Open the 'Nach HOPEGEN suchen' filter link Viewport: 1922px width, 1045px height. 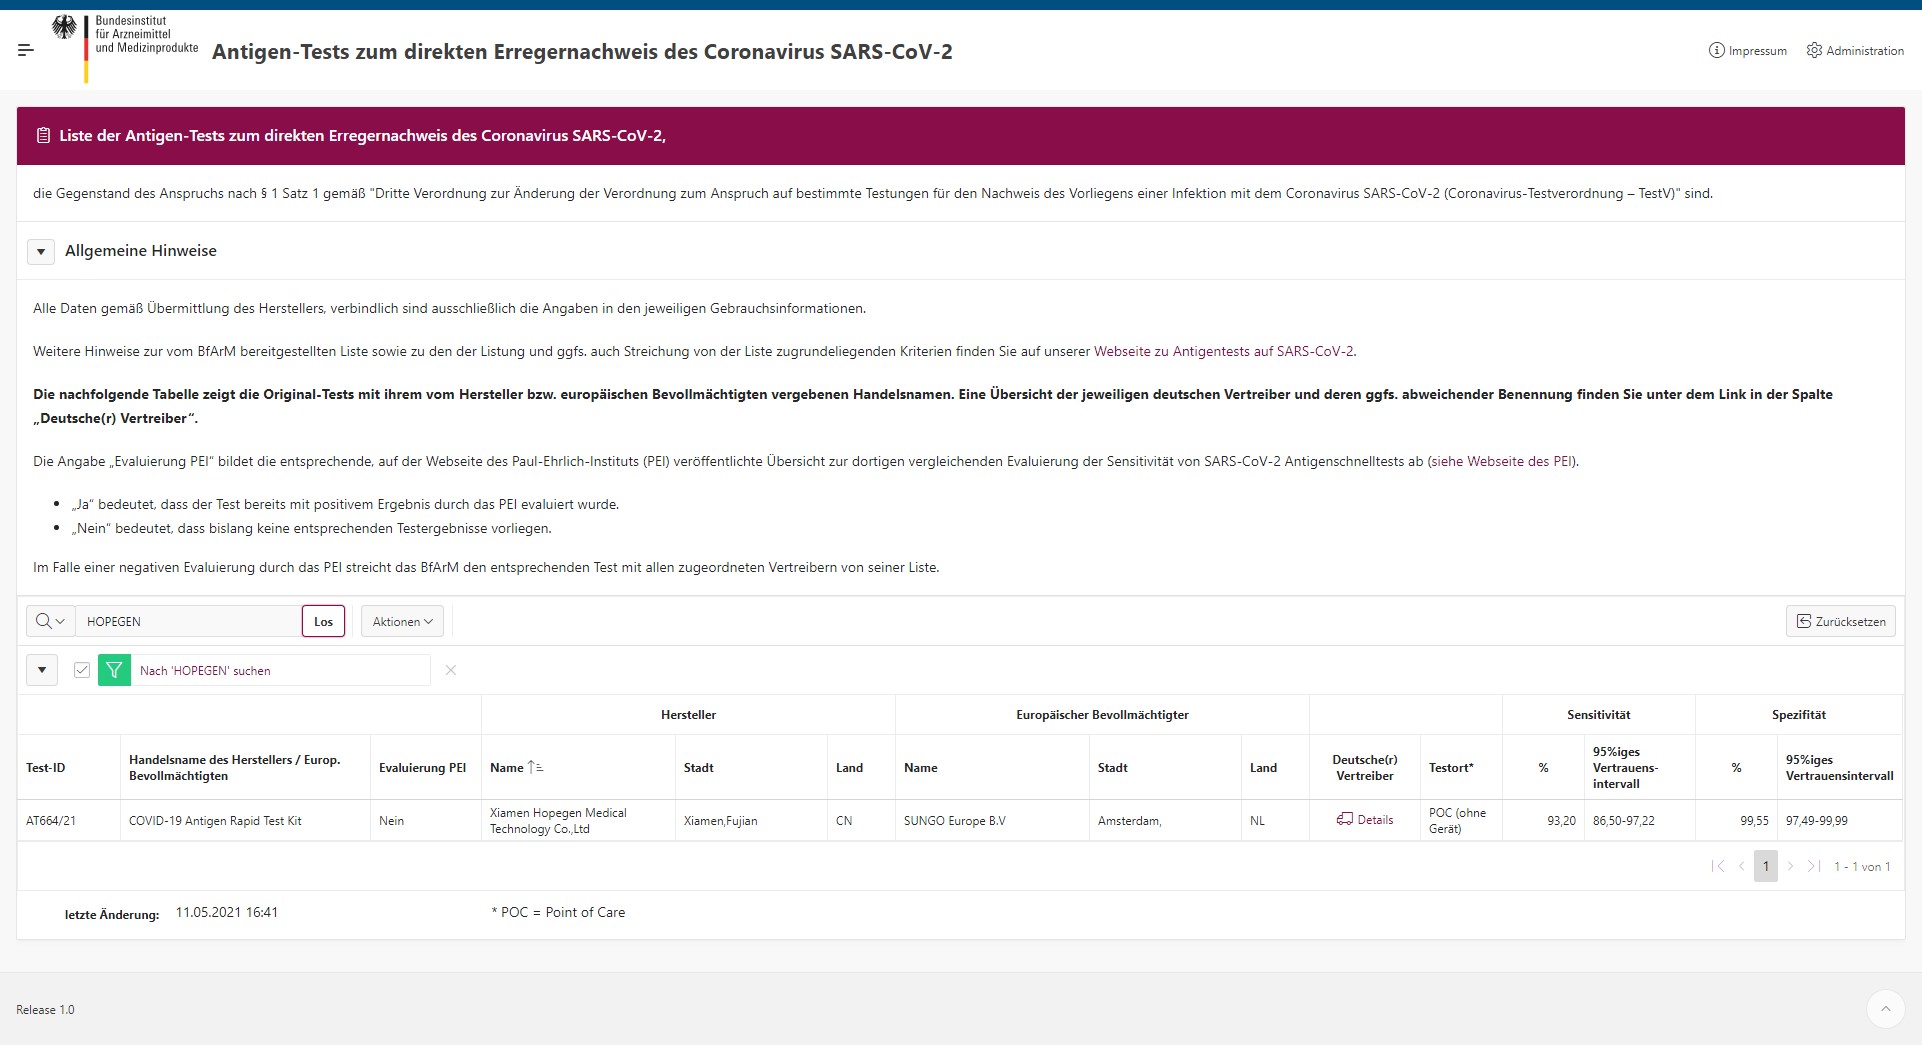coord(205,671)
